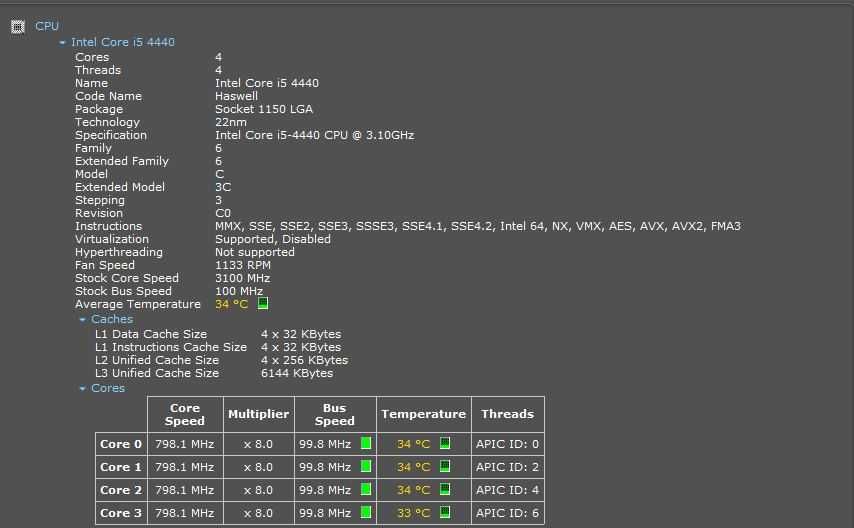Click Core 0 temperature indicator icon
The width and height of the screenshot is (854, 528).
coord(445,443)
